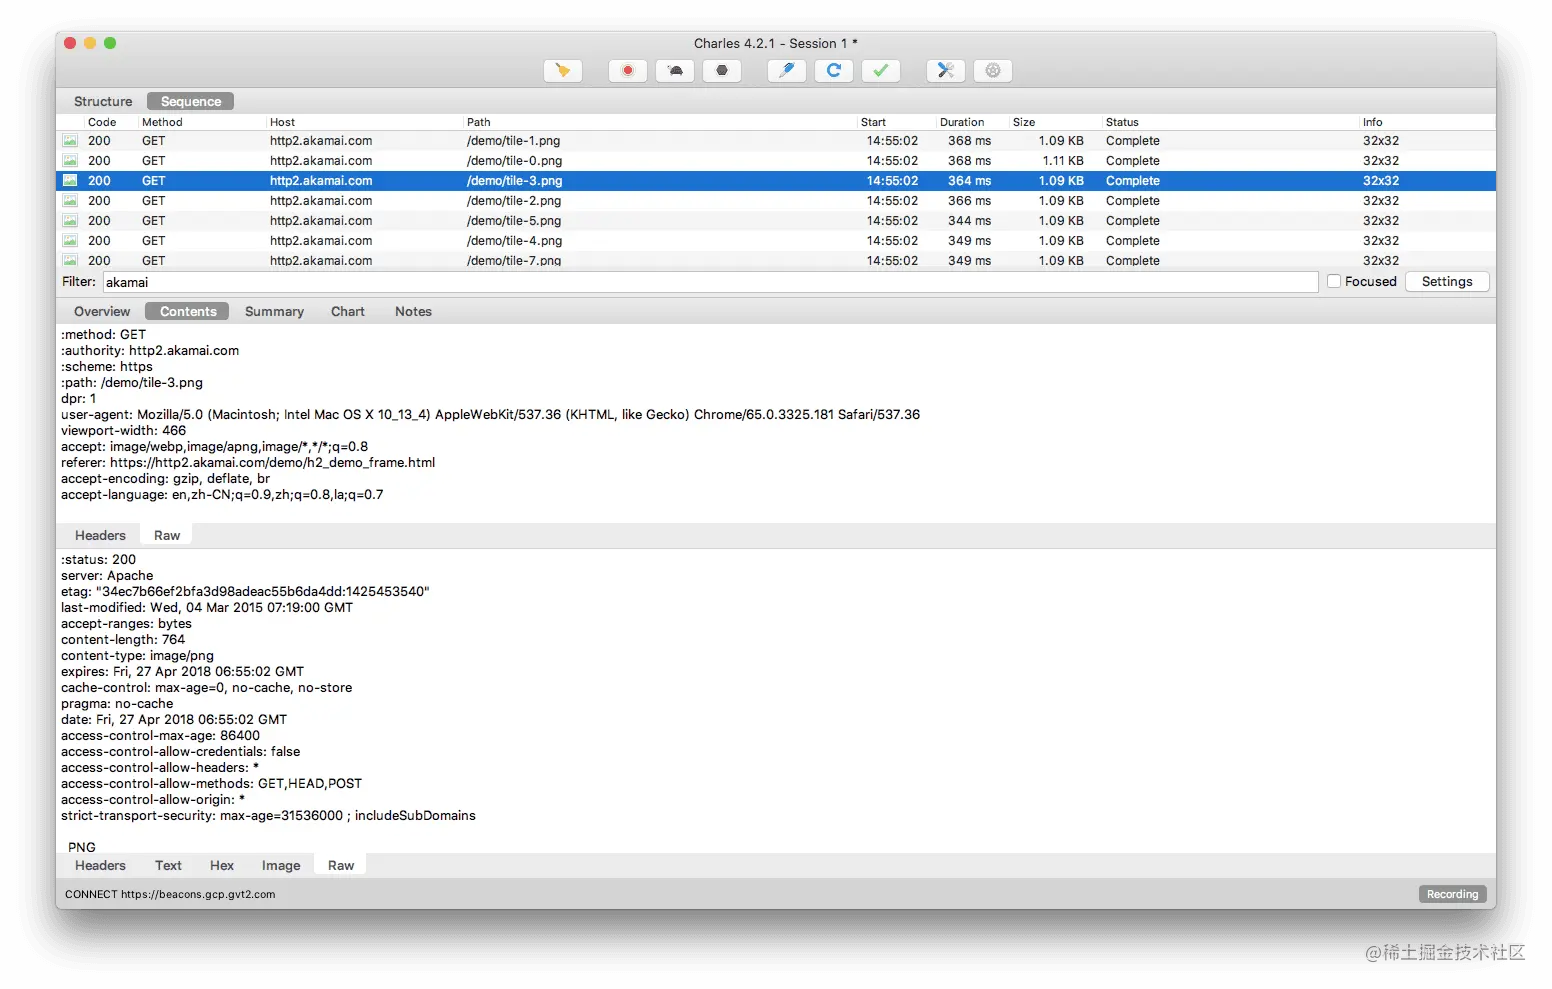Image resolution: width=1552 pixels, height=989 pixels.
Task: Click the Settings button beside the filter
Action: click(1447, 282)
